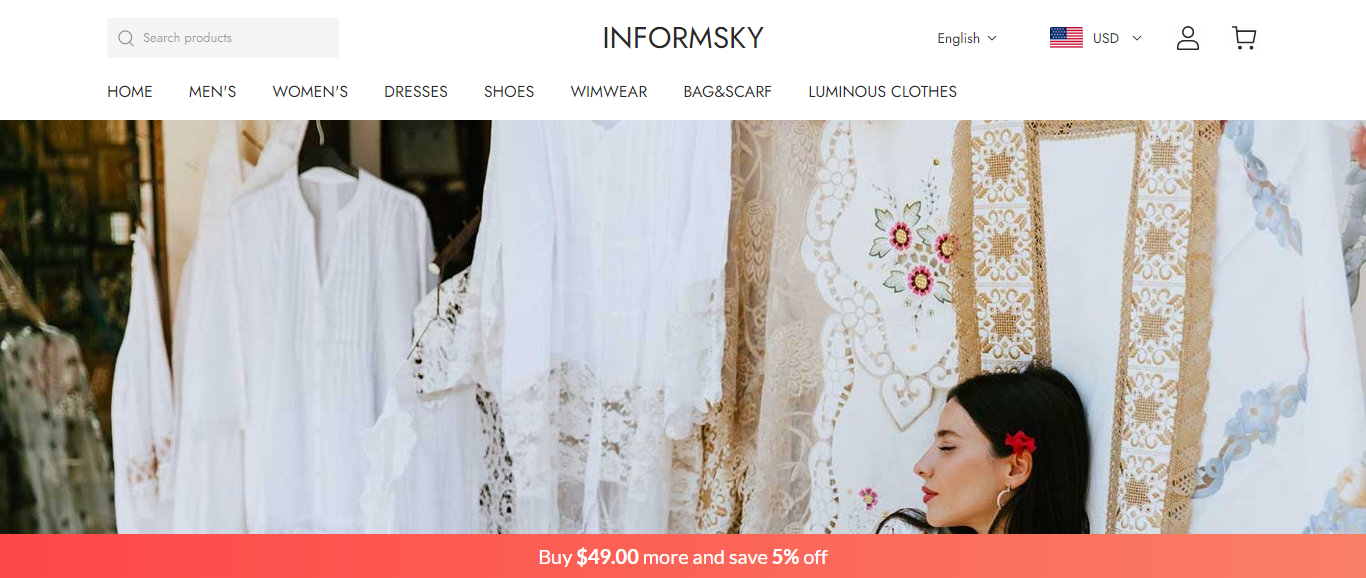This screenshot has width=1366, height=578.
Task: Expand the USD currency dropdown
Action: click(x=1095, y=38)
